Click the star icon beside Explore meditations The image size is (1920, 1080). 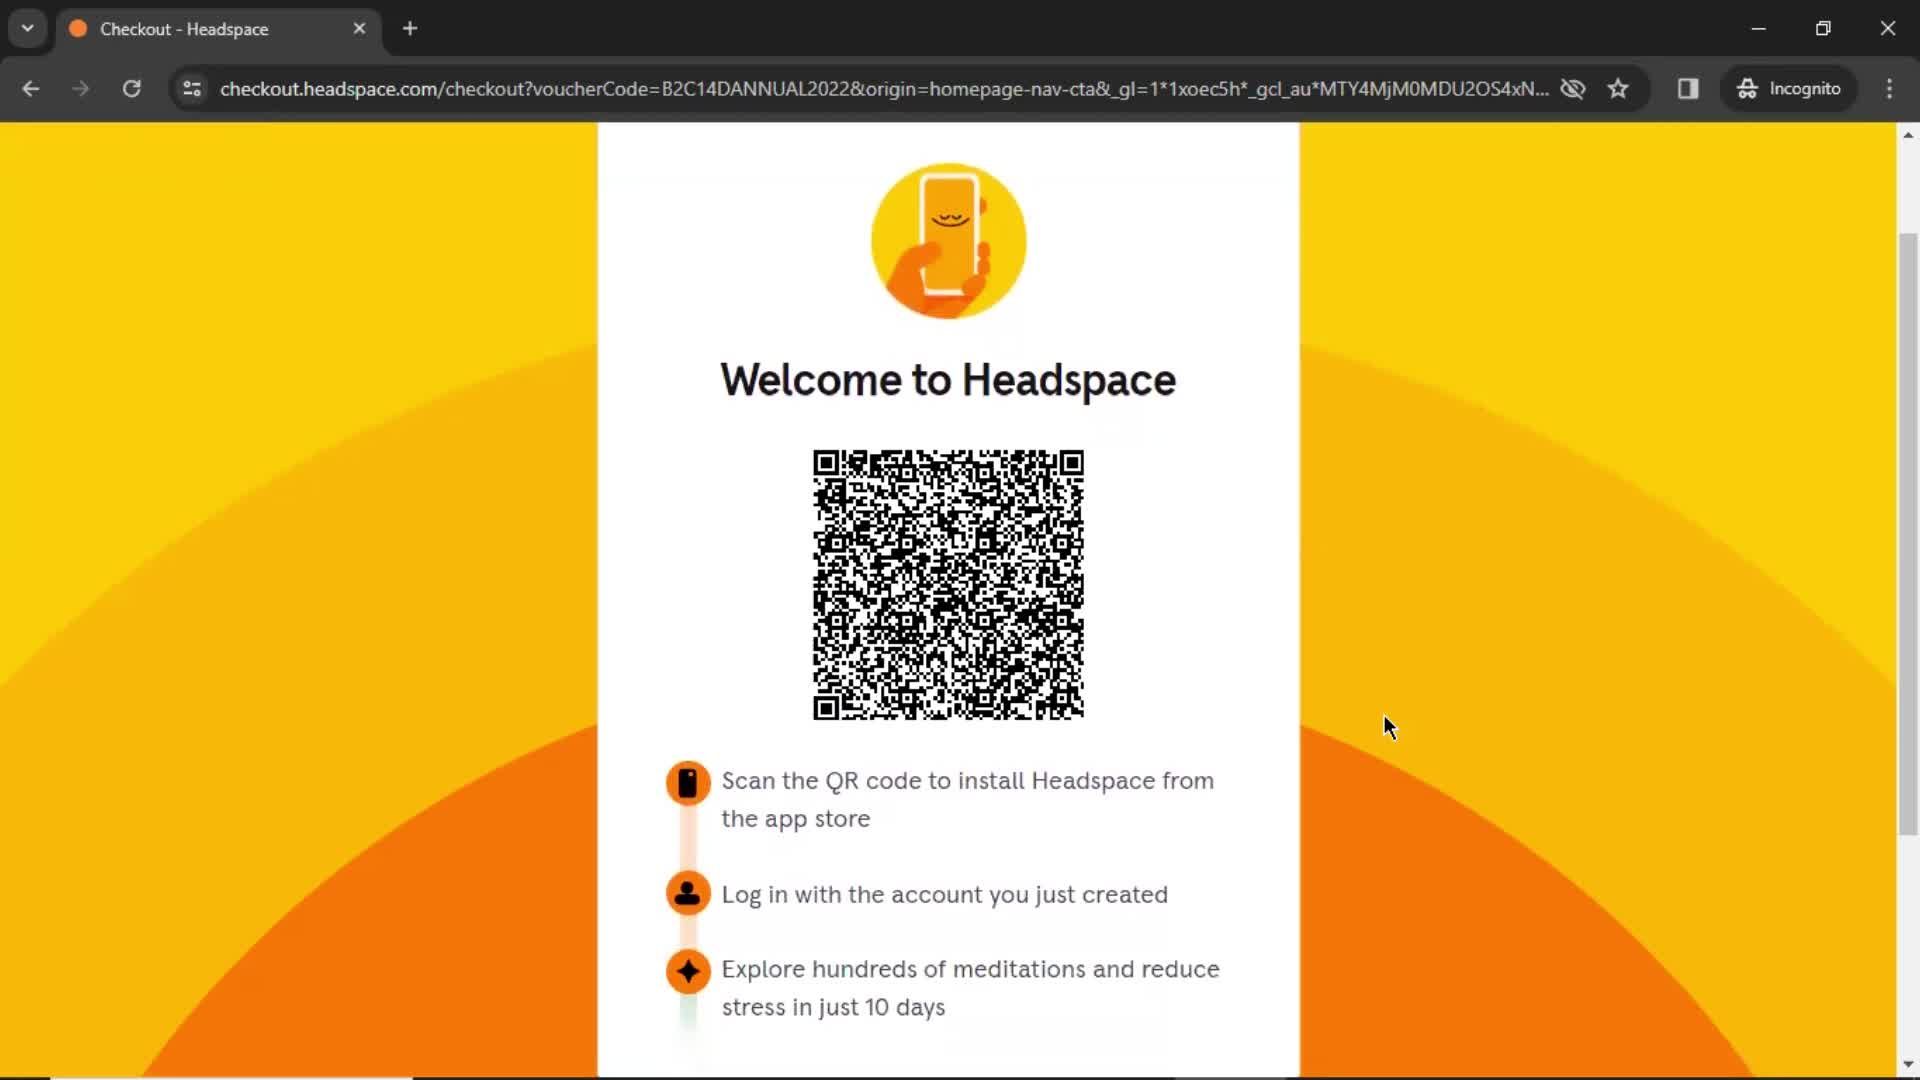click(x=688, y=971)
